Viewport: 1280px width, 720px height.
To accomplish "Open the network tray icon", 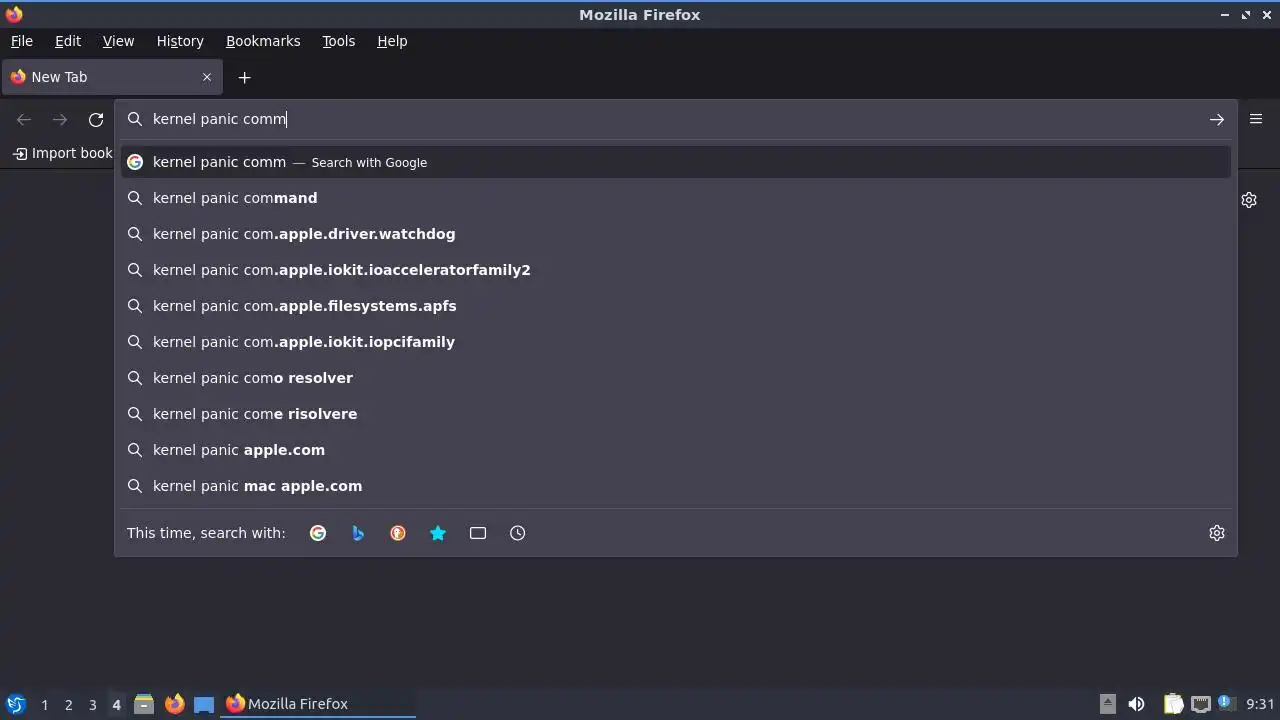I will click(x=1200, y=704).
